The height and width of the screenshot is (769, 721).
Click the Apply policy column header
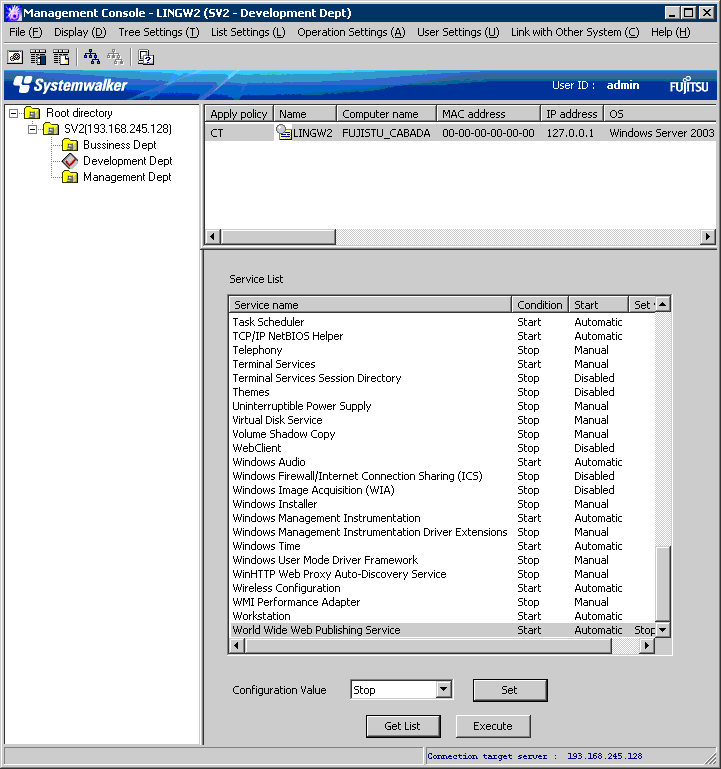point(239,114)
